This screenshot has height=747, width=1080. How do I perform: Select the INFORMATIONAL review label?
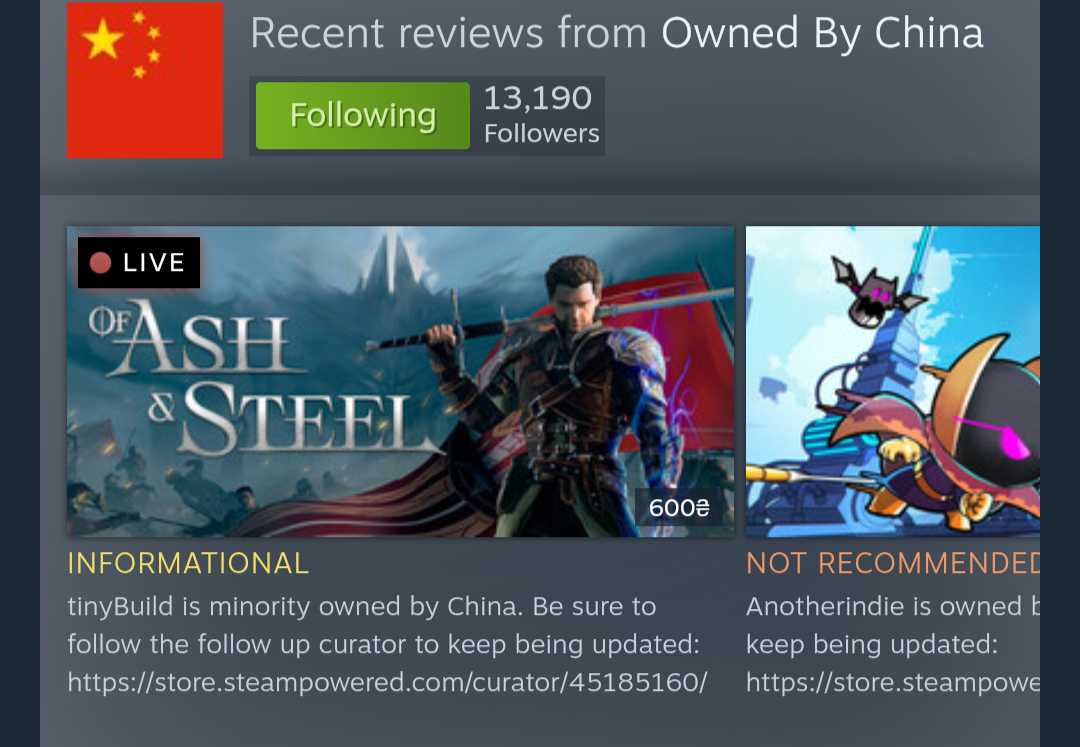coord(188,564)
